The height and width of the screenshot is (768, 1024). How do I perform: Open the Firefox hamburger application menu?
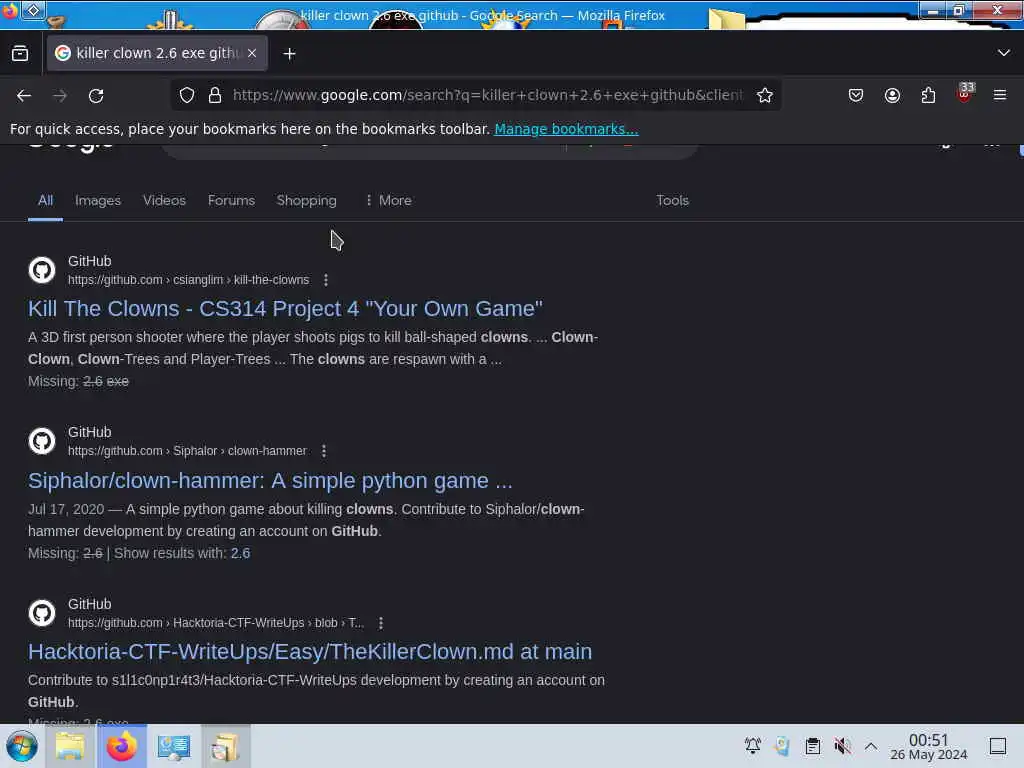point(1000,95)
